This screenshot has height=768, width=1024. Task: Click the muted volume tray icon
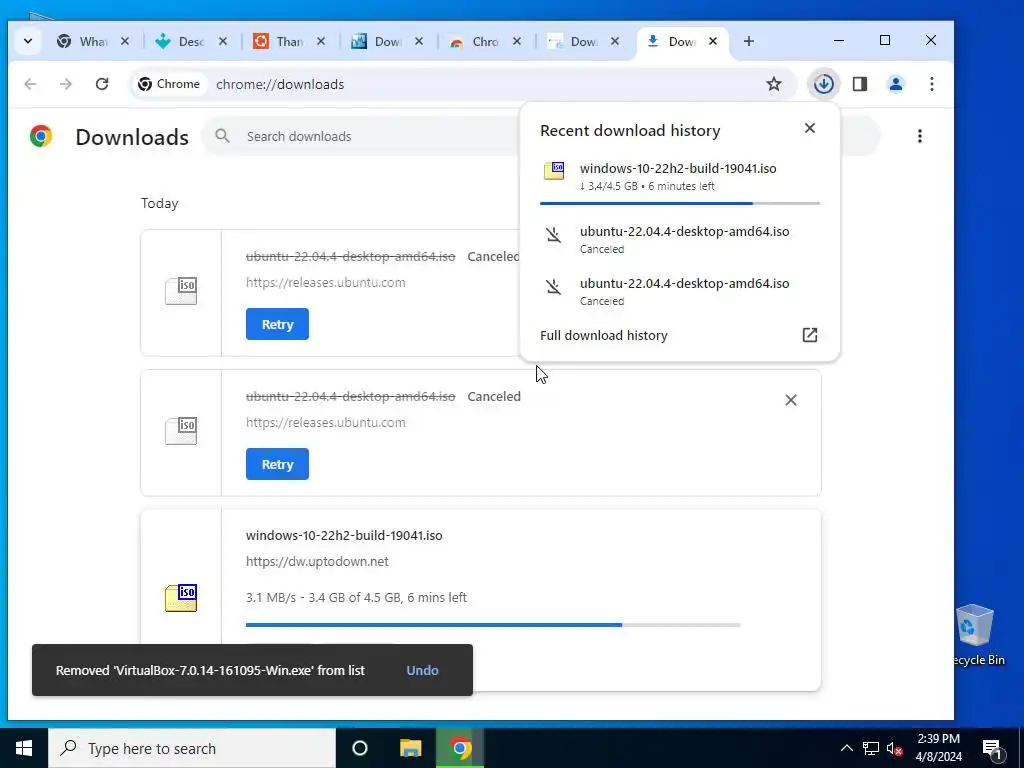[x=895, y=749]
